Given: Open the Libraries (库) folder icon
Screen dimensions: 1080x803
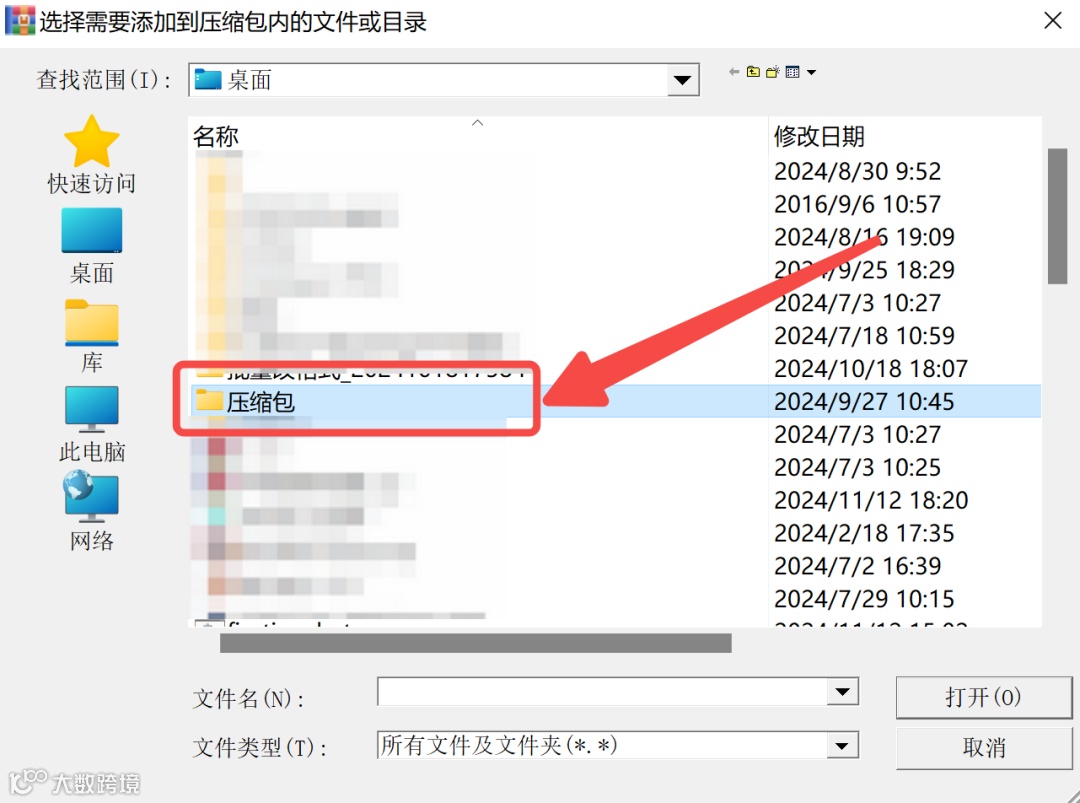Looking at the screenshot, I should coord(92,322).
